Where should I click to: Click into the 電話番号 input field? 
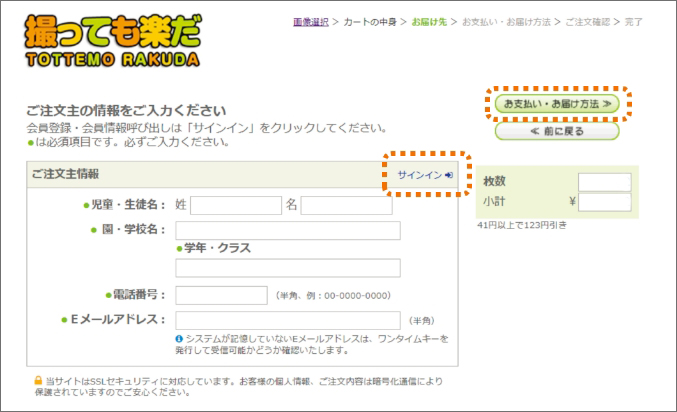coord(221,295)
